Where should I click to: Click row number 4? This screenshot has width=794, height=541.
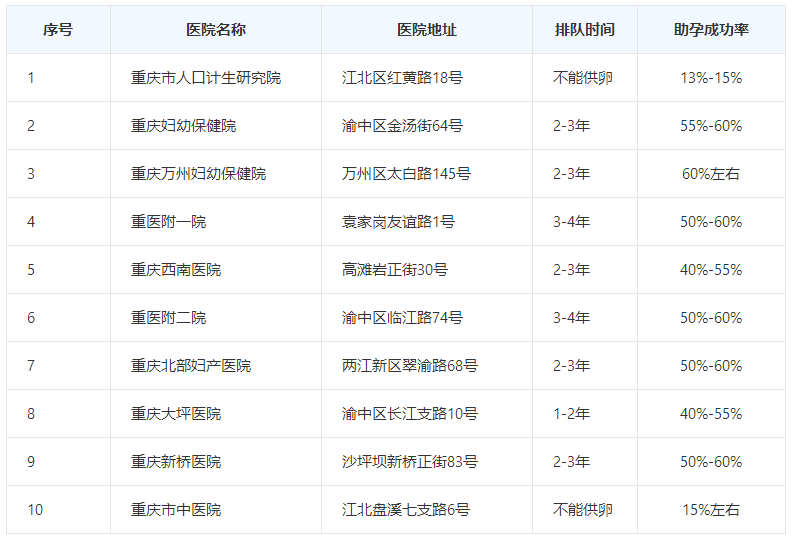pyautogui.click(x=31, y=222)
